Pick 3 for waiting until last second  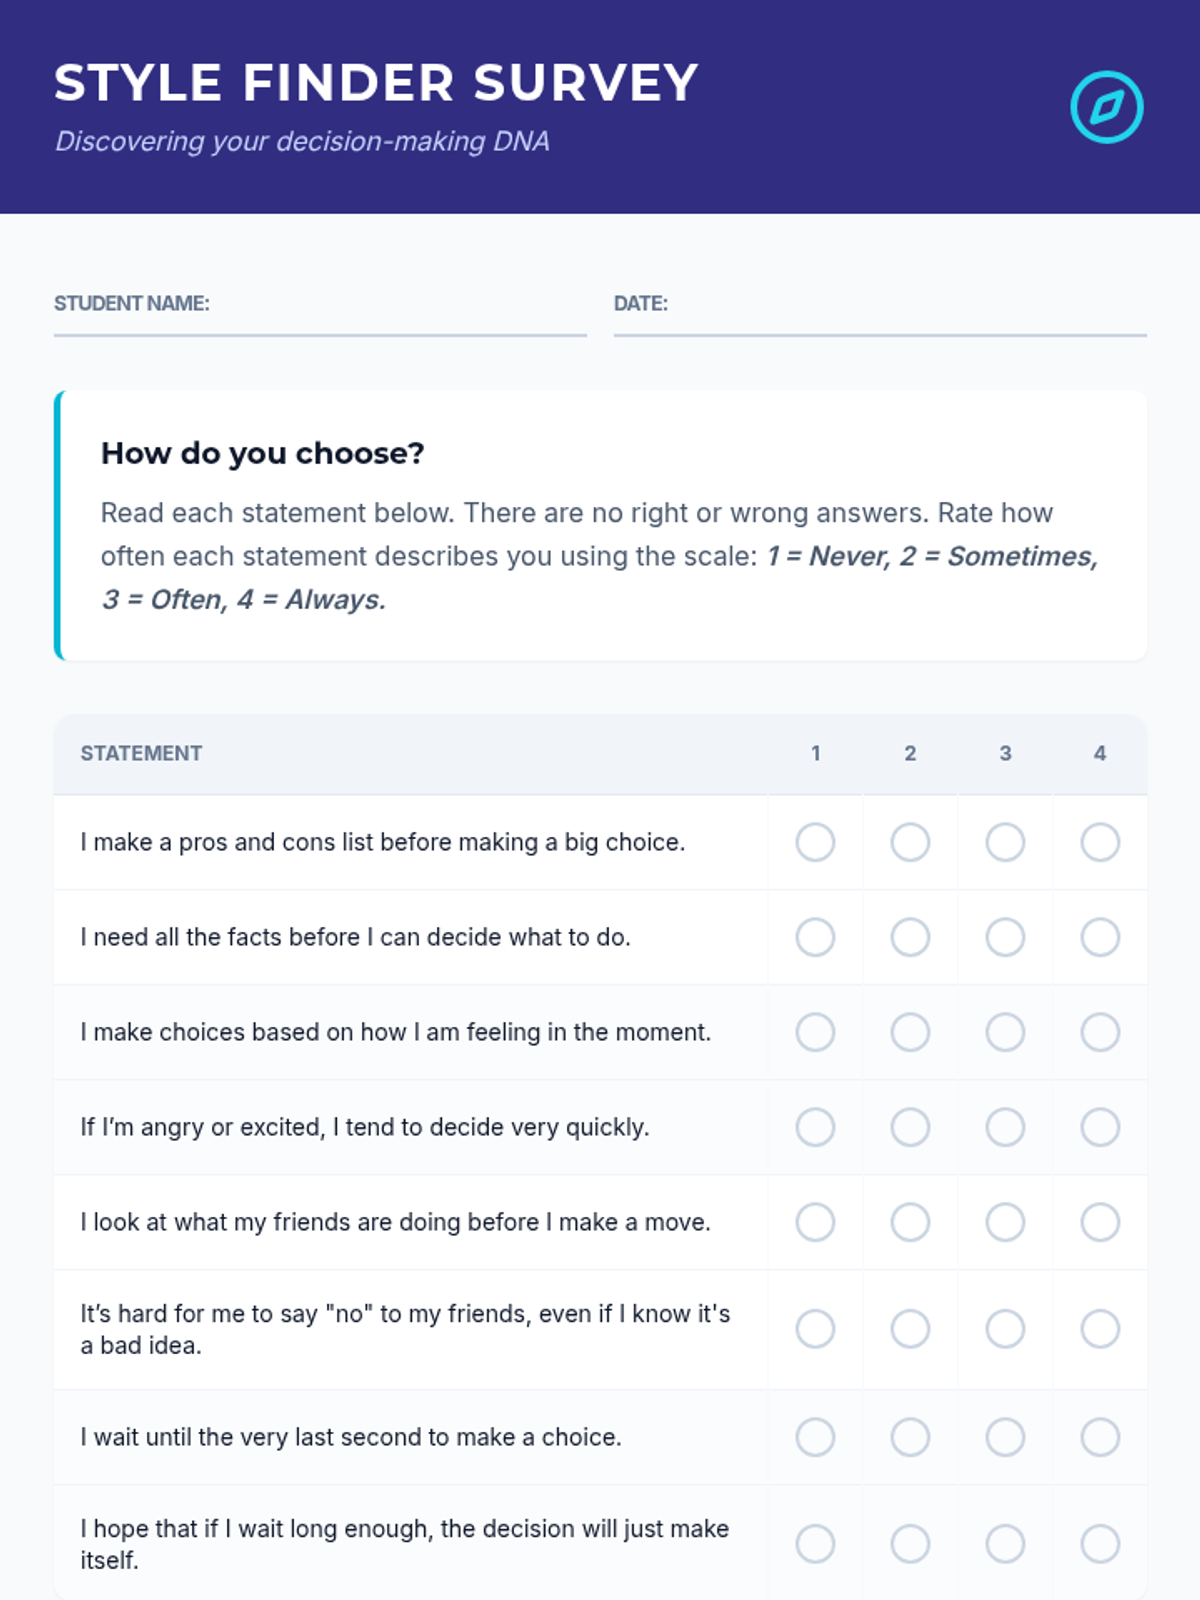[1005, 1437]
